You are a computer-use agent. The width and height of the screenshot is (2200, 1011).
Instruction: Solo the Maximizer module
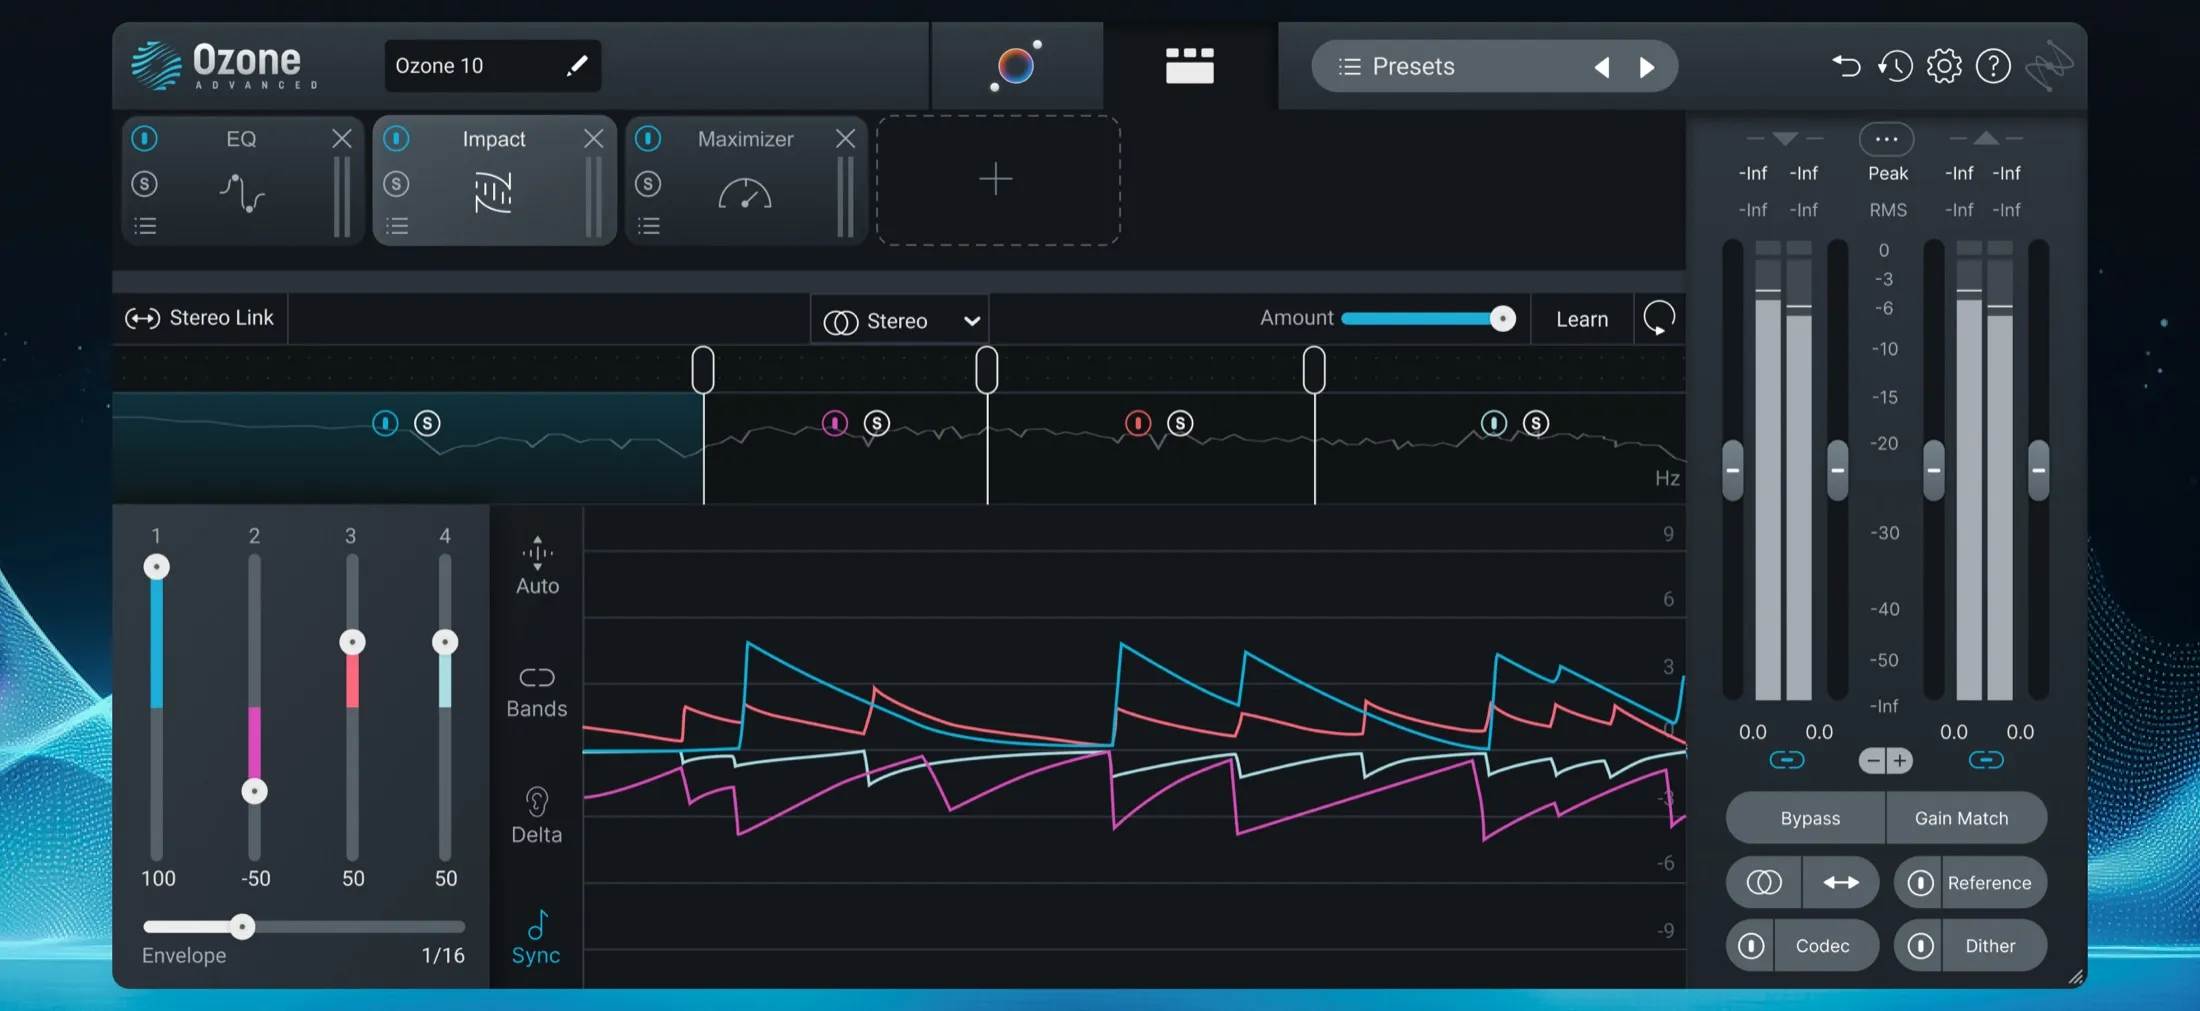(x=648, y=184)
